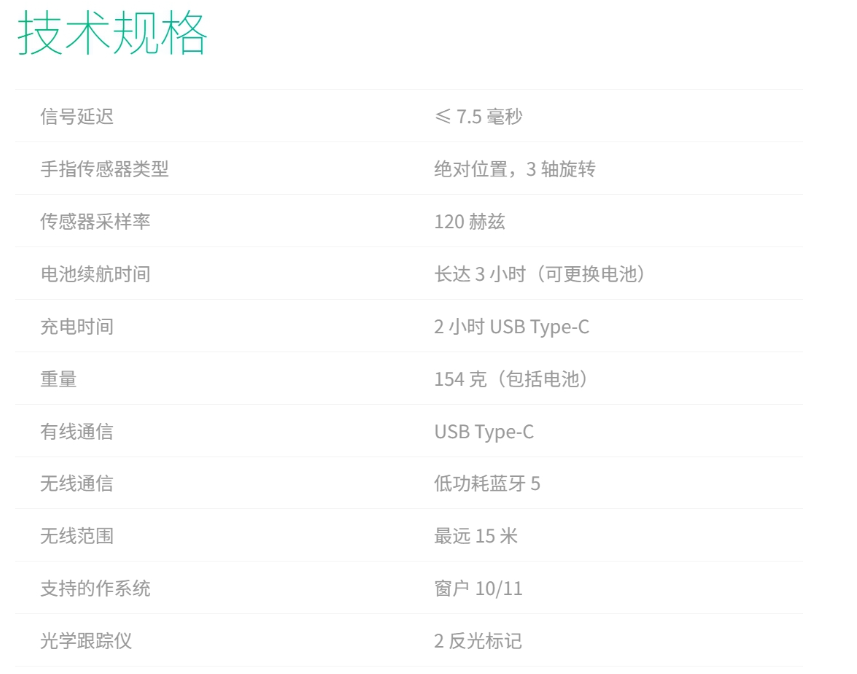Select the 有线通信 label
The width and height of the screenshot is (857, 674).
tap(77, 431)
